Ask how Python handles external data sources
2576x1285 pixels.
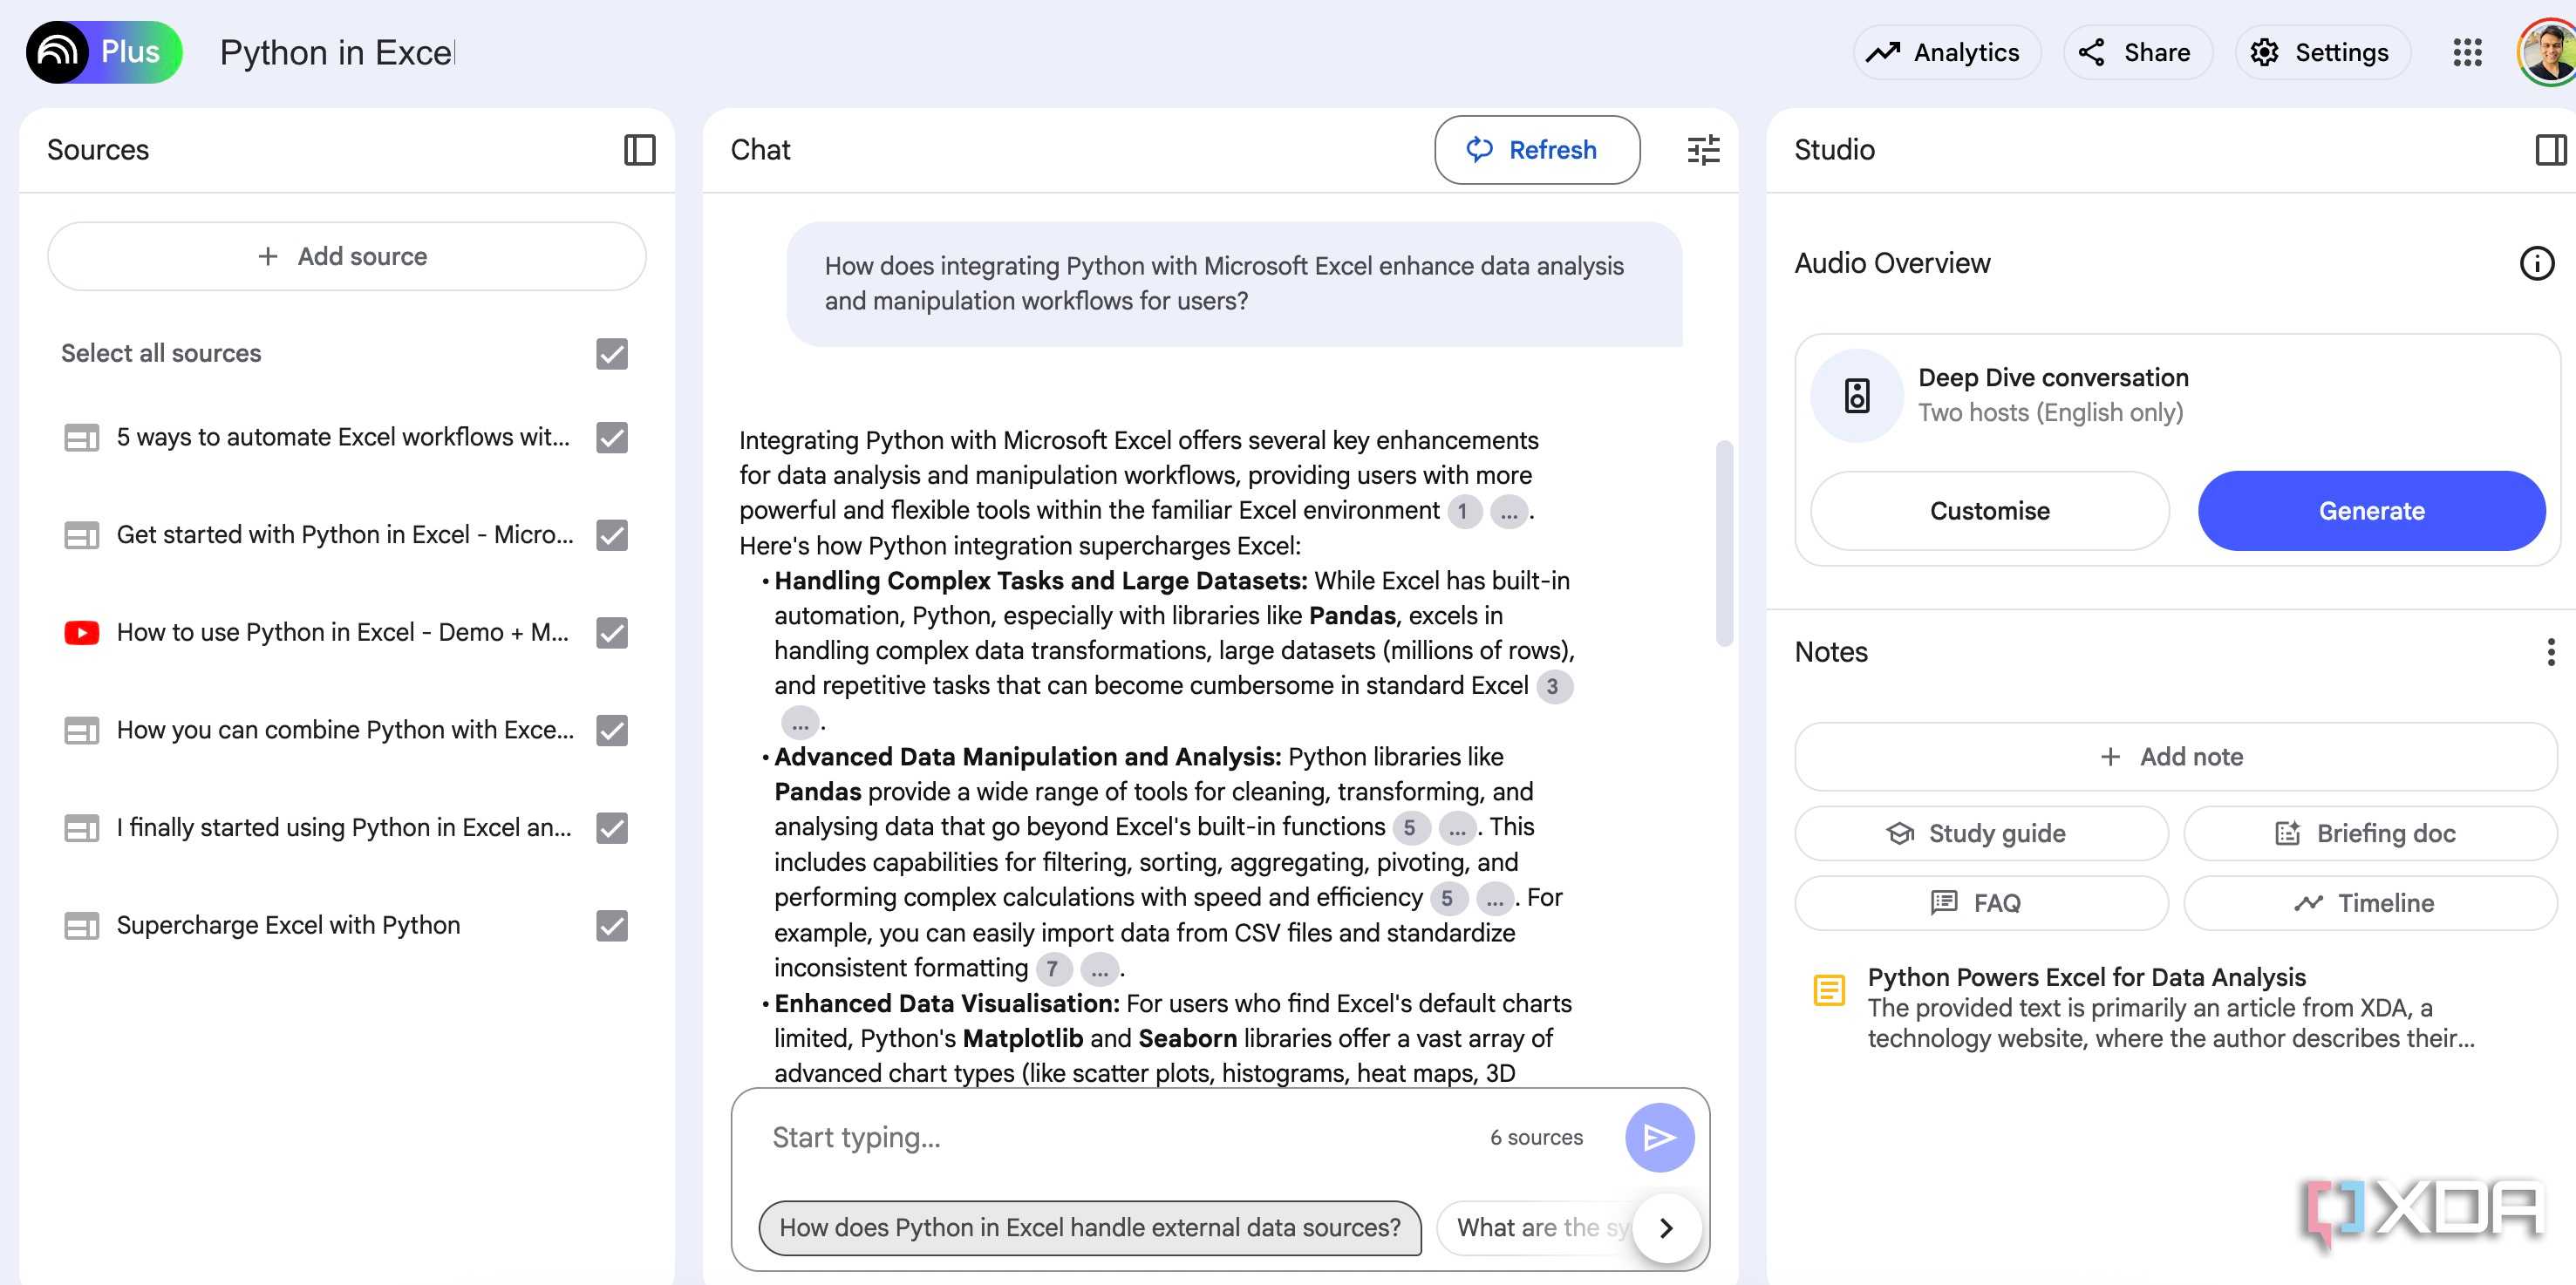[x=1090, y=1228]
